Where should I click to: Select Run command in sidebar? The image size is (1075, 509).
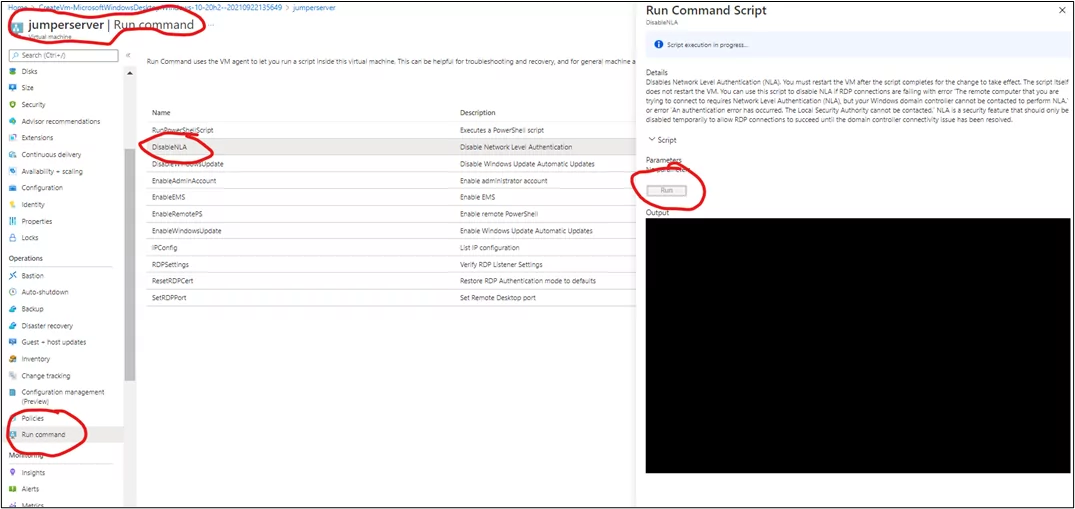43,435
